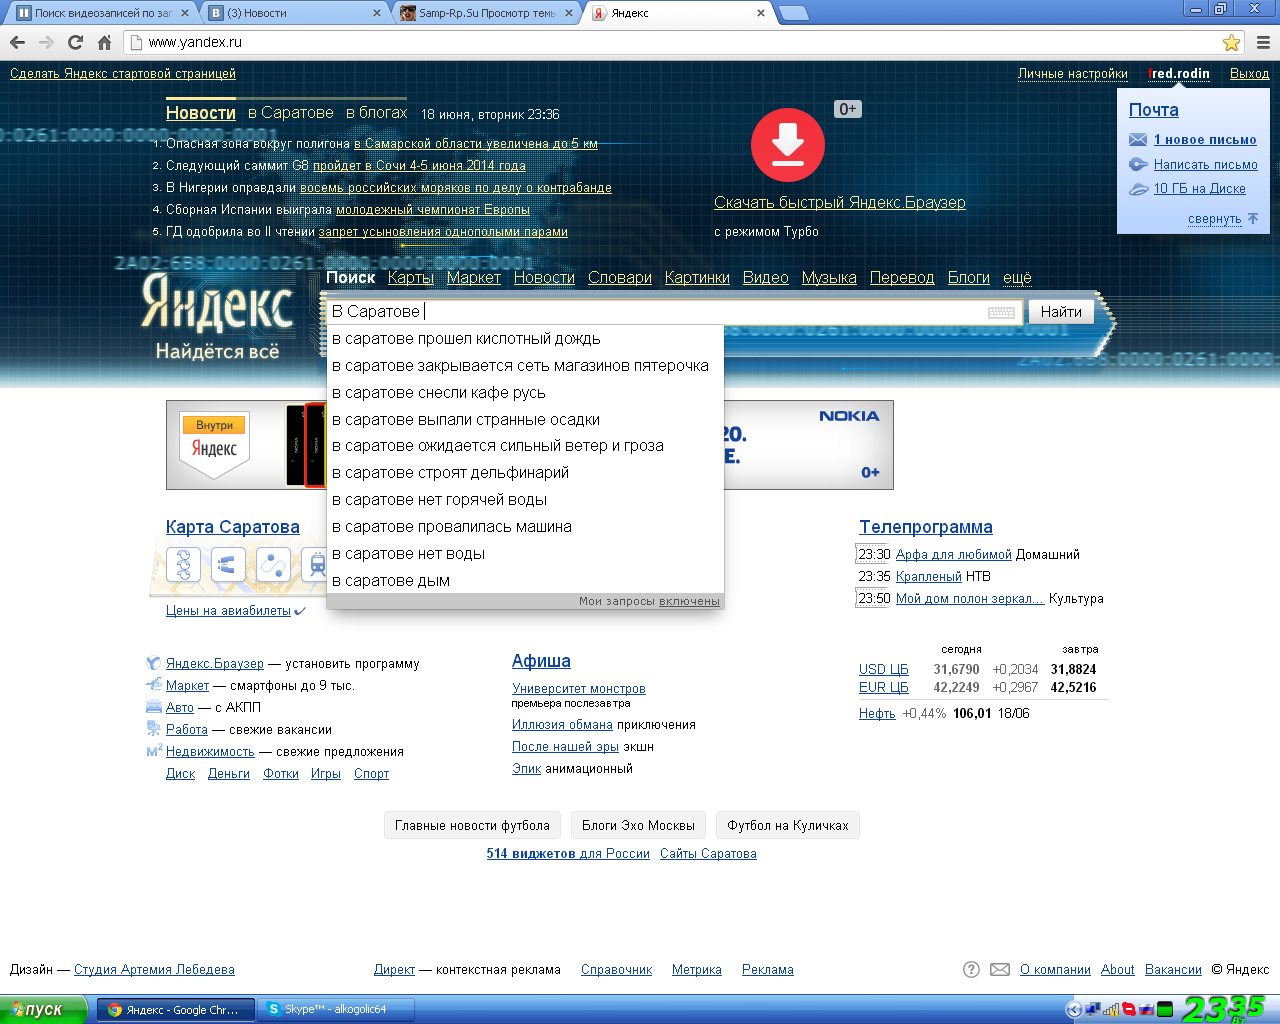The height and width of the screenshot is (1024, 1280).
Task: Select suggestion 'в саратове снесли кафе русь'
Action: 525,393
